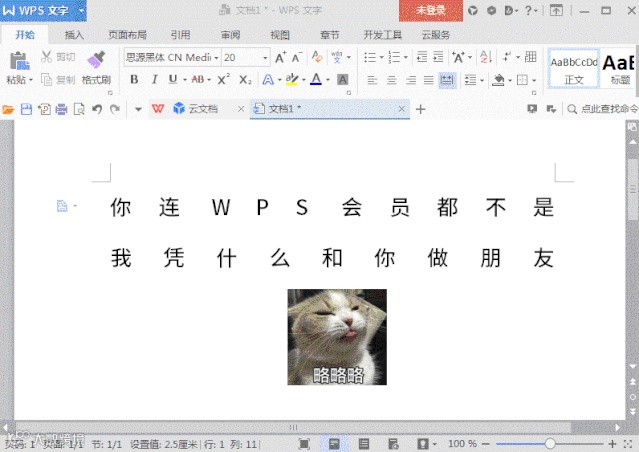Click the font color A swatch
639x452 pixels.
[x=316, y=79]
